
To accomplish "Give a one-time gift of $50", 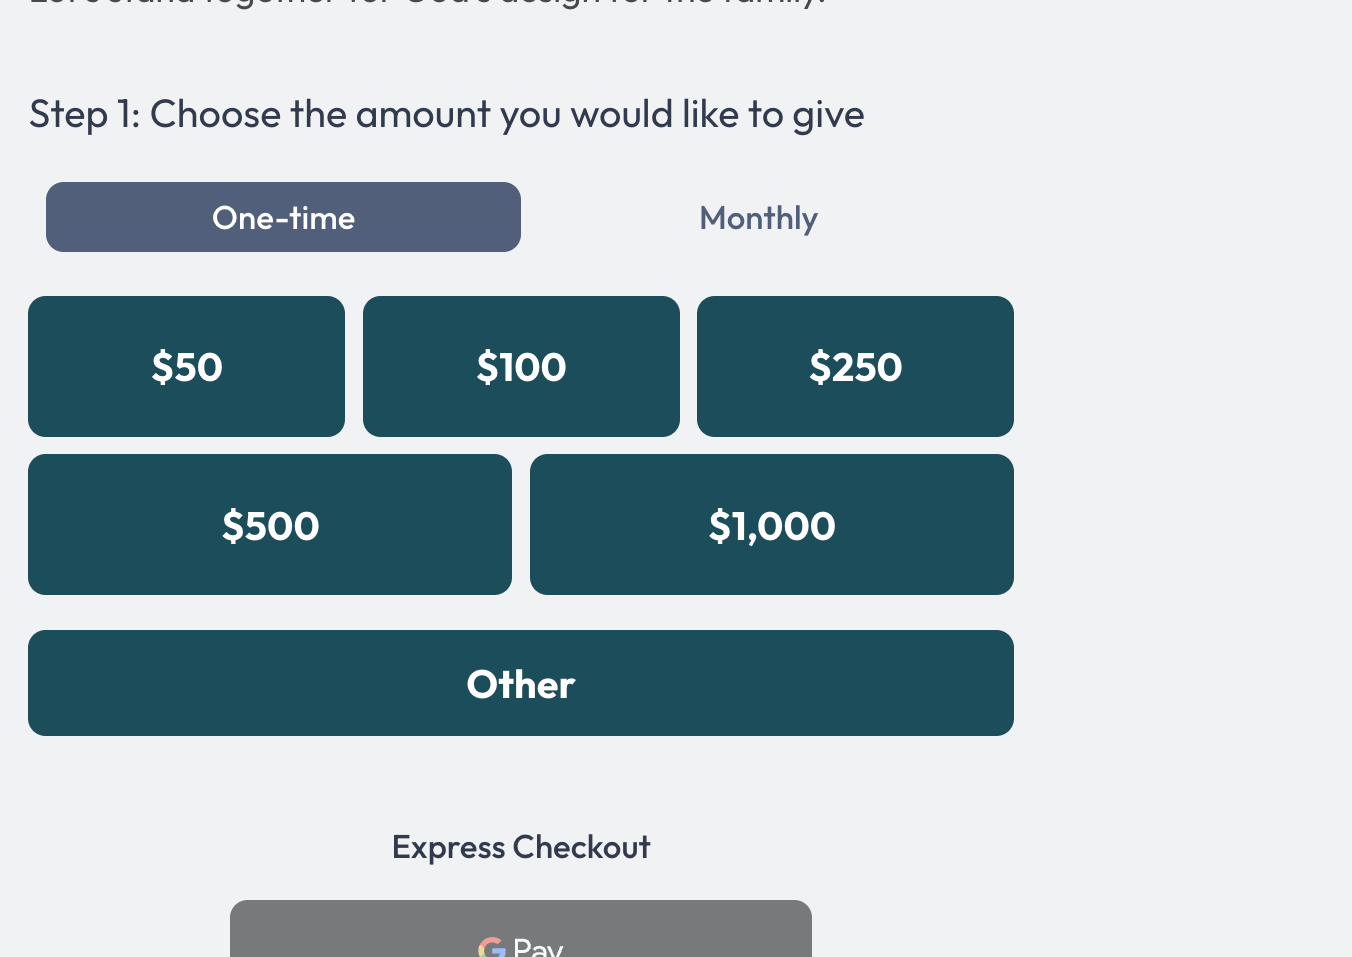I will 186,366.
